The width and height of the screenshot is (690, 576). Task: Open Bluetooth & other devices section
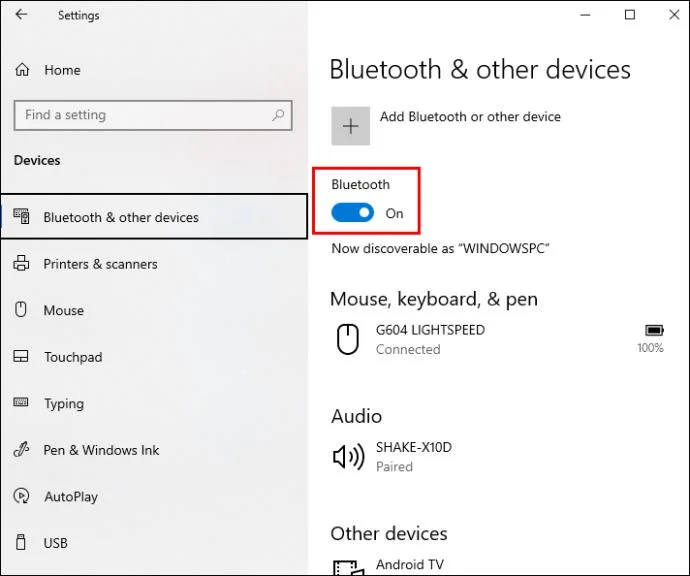click(x=154, y=216)
